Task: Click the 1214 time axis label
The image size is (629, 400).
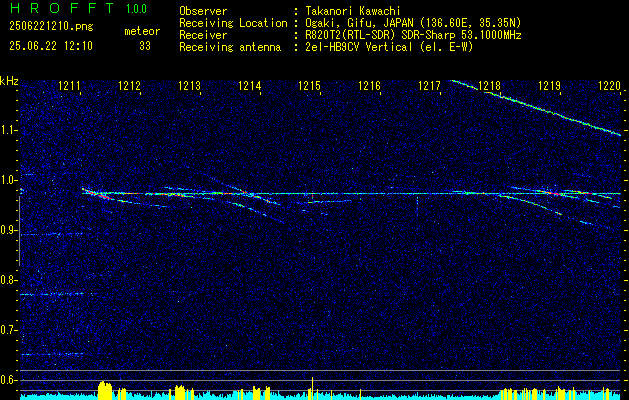Action: click(x=250, y=85)
